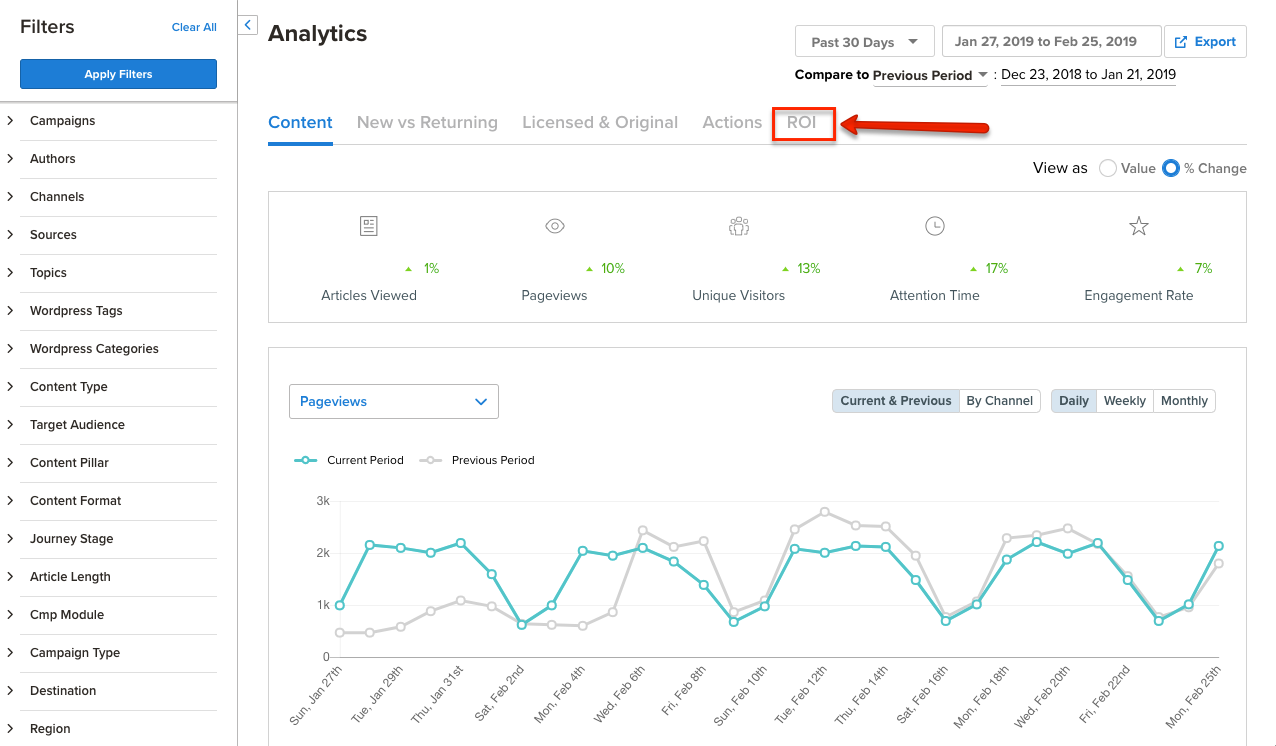Click the Articles Viewed newspaper icon
This screenshot has height=746, width=1276.
[x=369, y=226]
